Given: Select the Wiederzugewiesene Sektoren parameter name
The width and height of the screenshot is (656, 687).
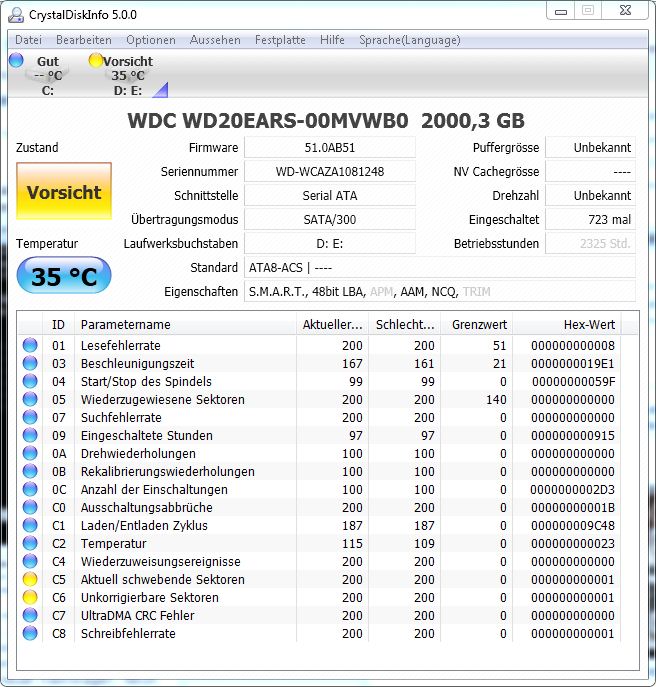Looking at the screenshot, I should 163,399.
